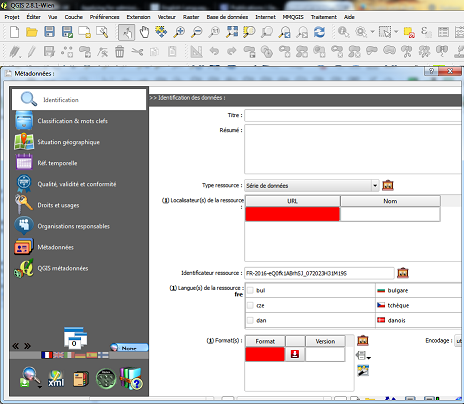Click the xml edit icon
464x404 pixels.
(56, 379)
